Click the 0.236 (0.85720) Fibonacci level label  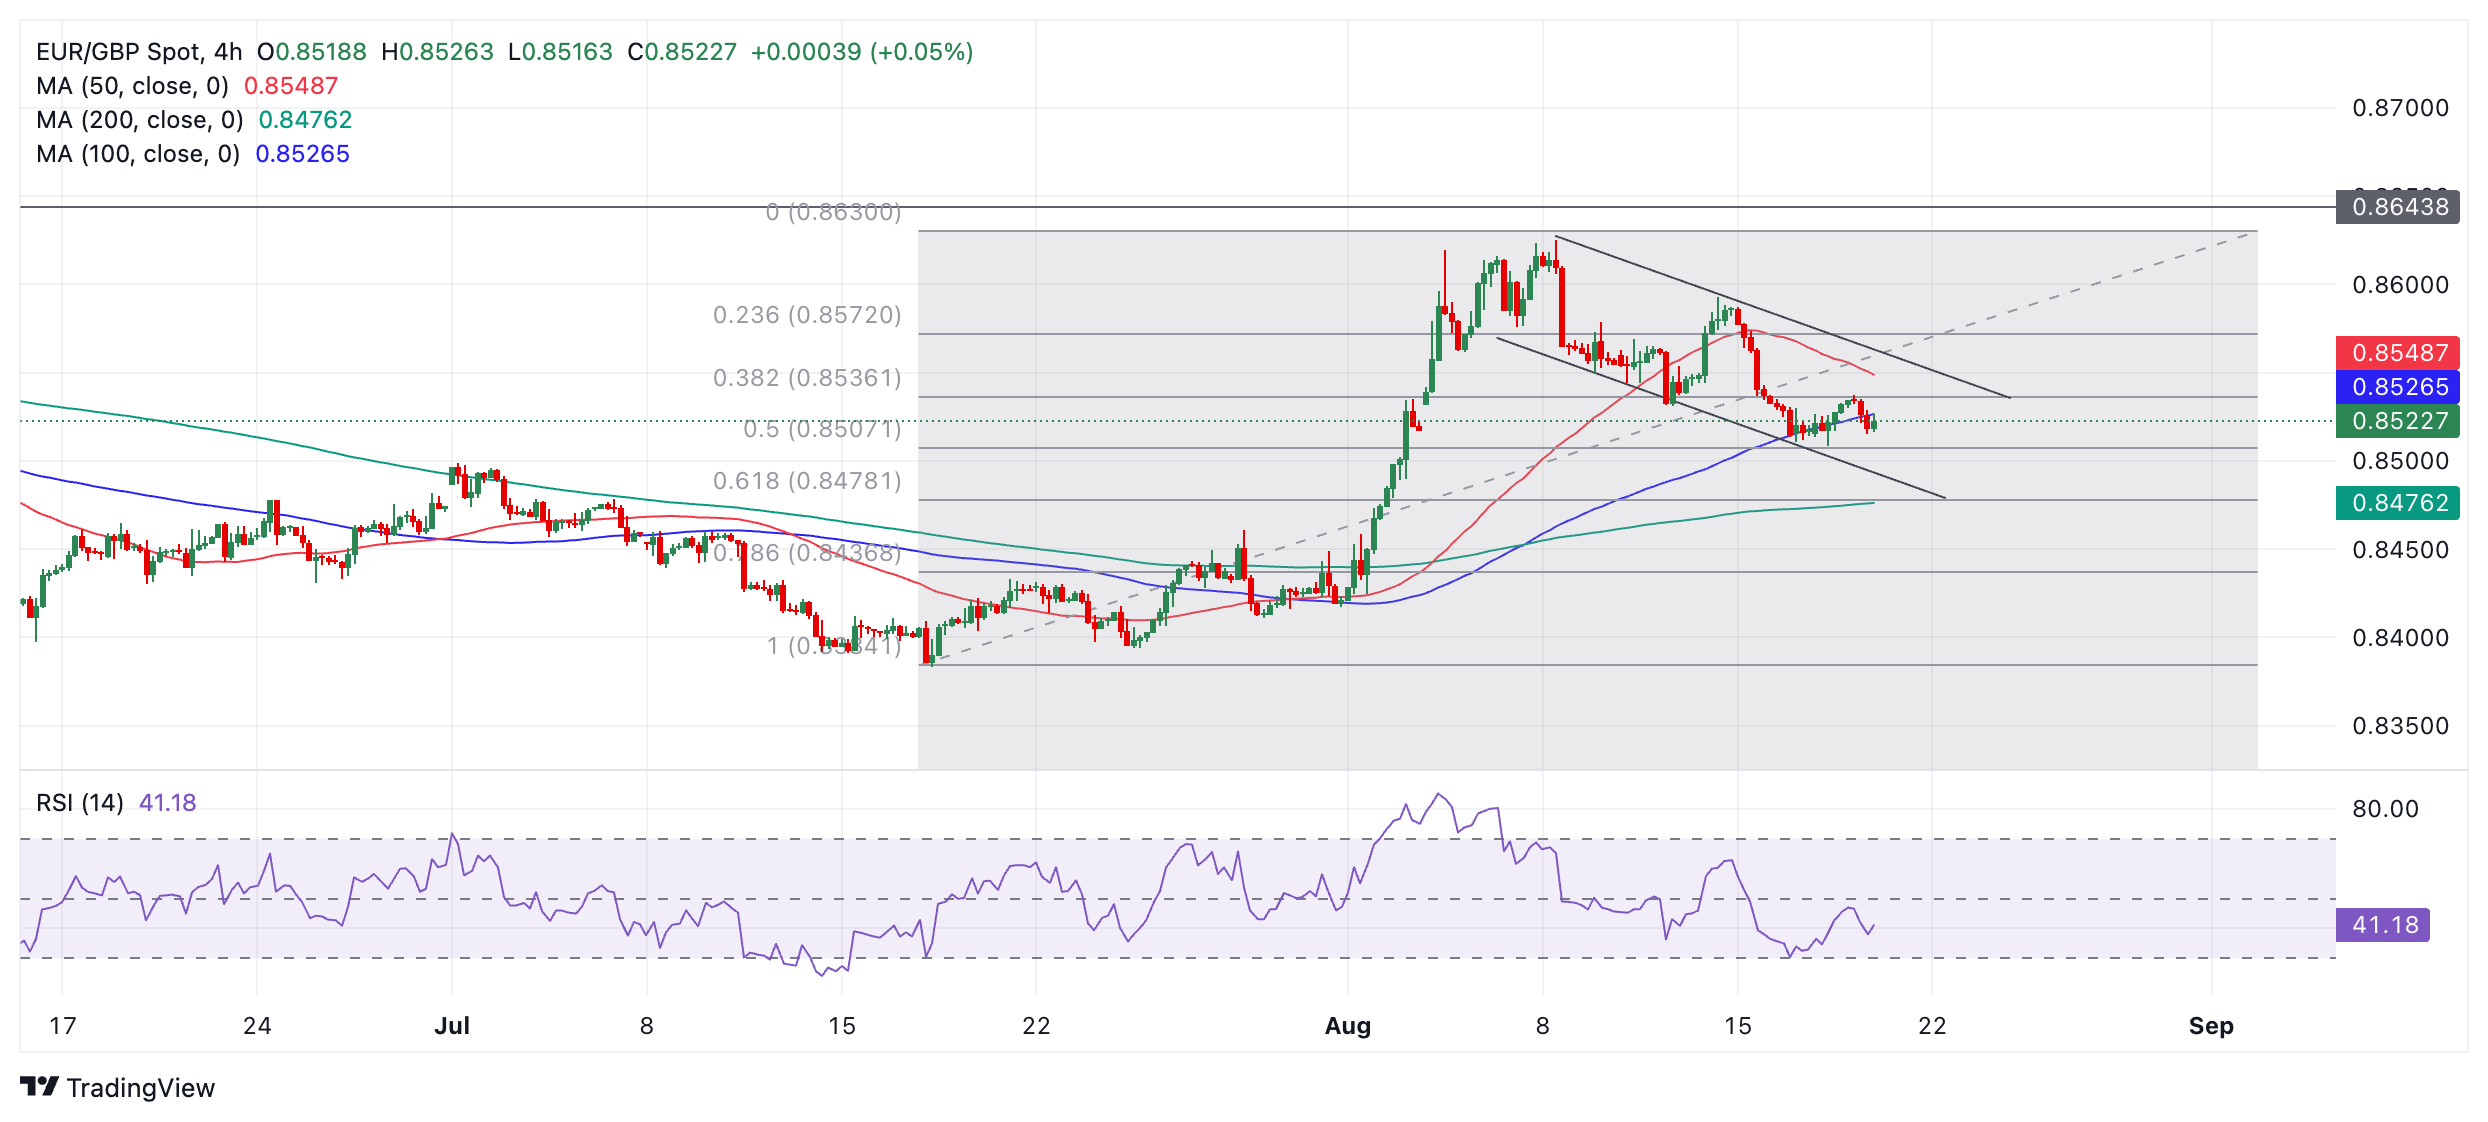[806, 315]
